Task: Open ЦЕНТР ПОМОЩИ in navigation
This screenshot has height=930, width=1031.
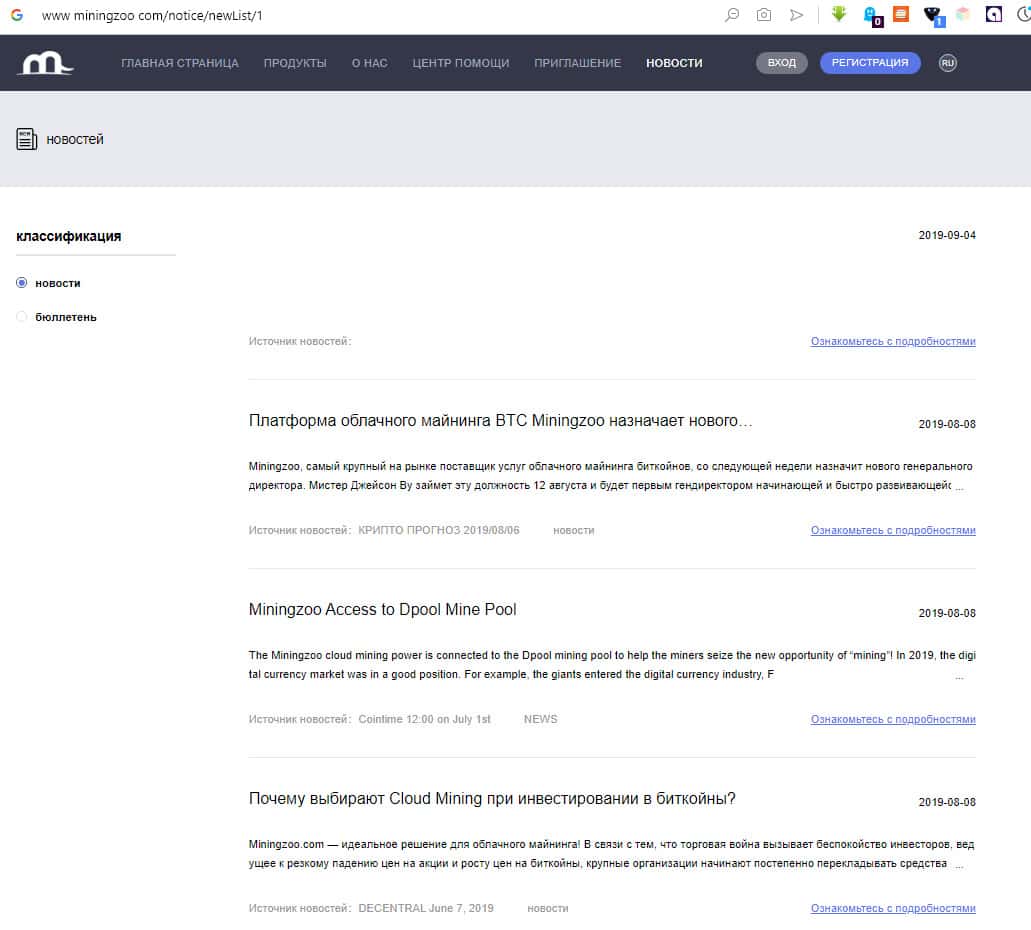Action: point(461,63)
